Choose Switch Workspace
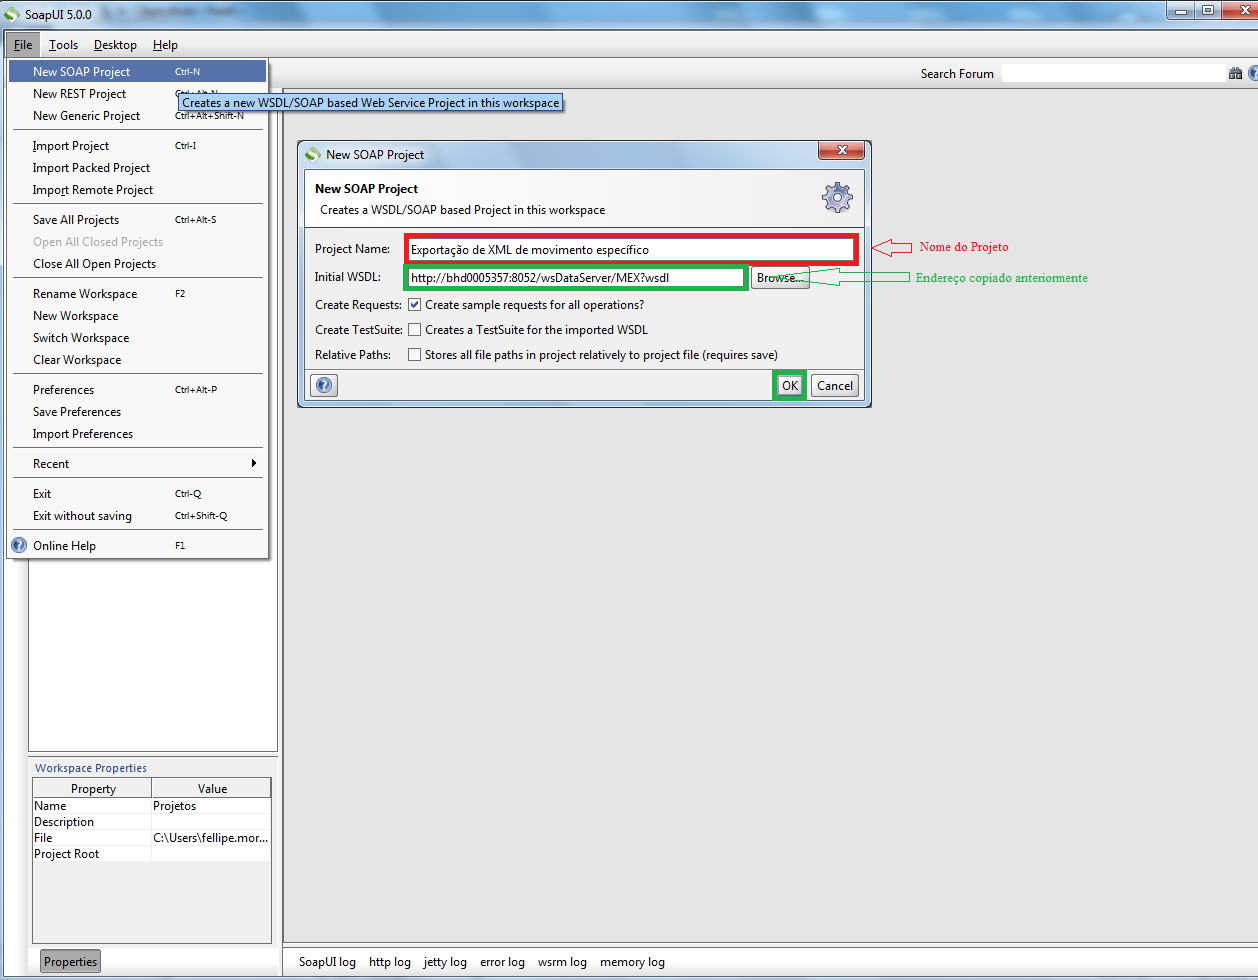 137,338
